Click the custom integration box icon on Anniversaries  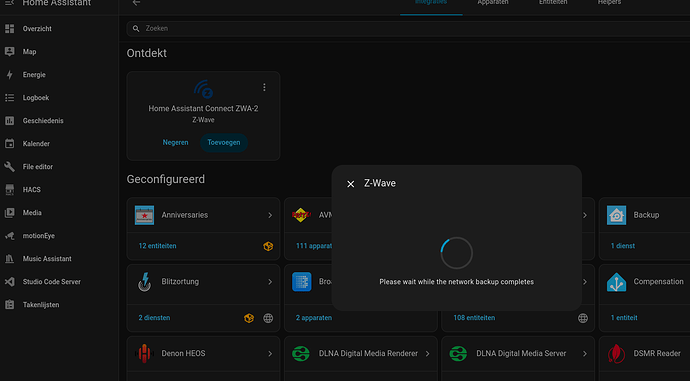tap(268, 246)
